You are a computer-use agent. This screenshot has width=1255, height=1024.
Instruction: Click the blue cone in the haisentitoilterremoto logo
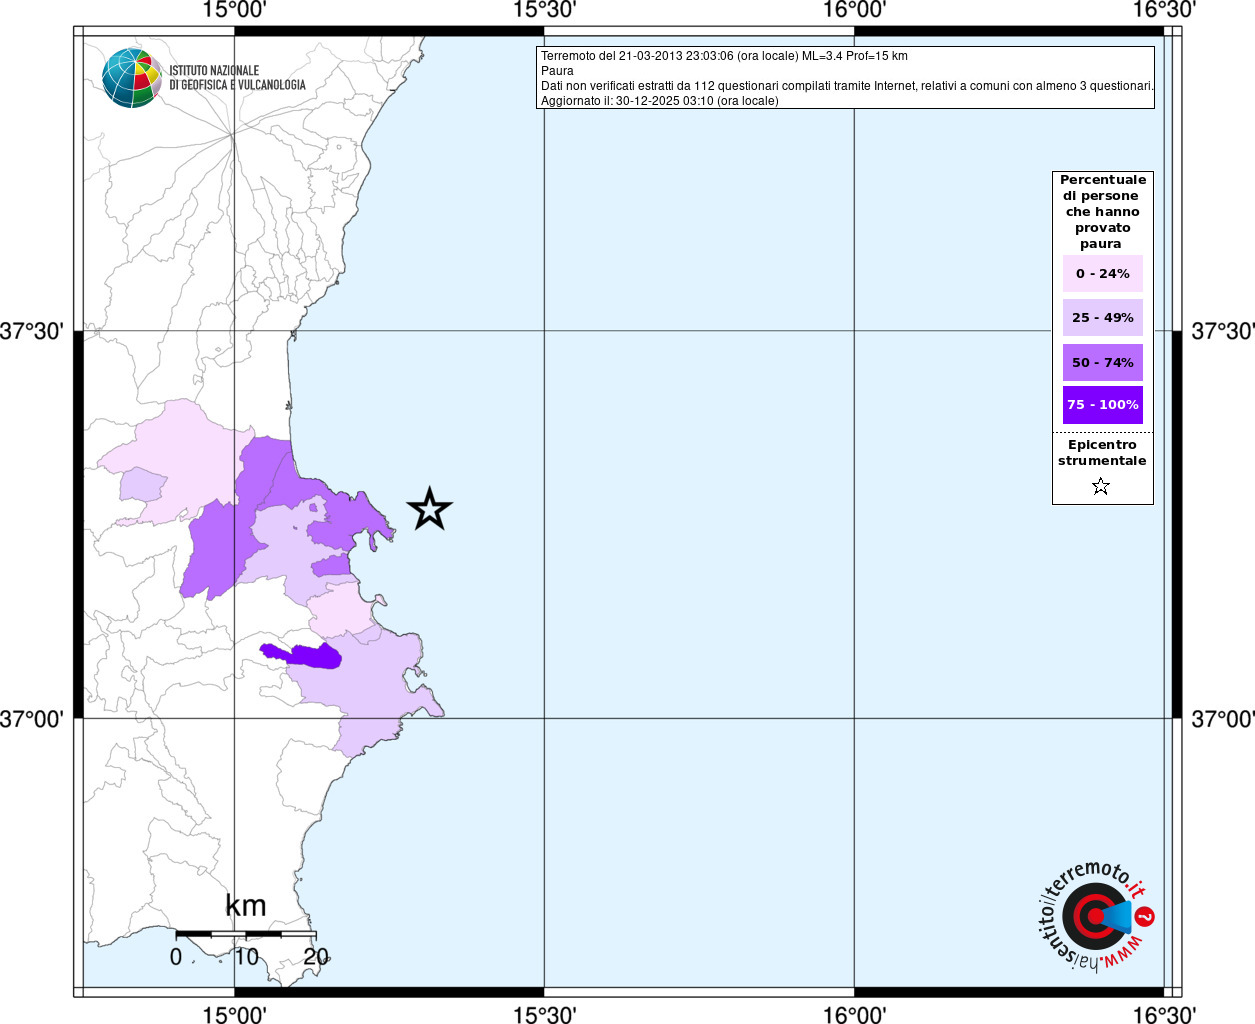coord(1117,916)
